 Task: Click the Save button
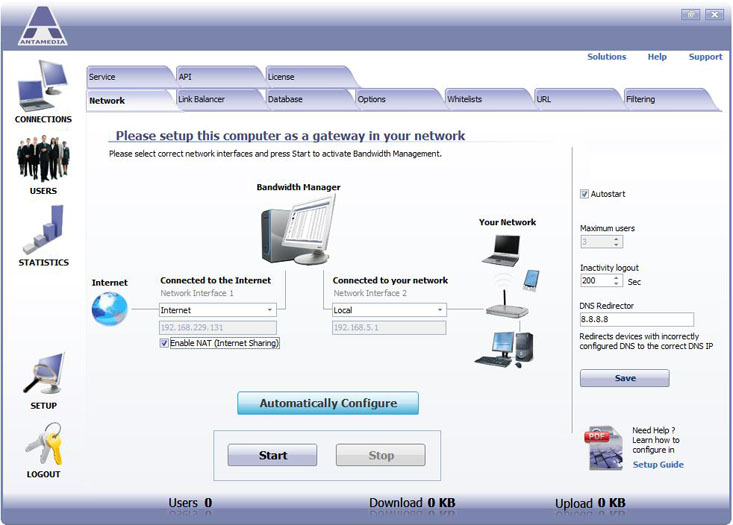click(625, 378)
